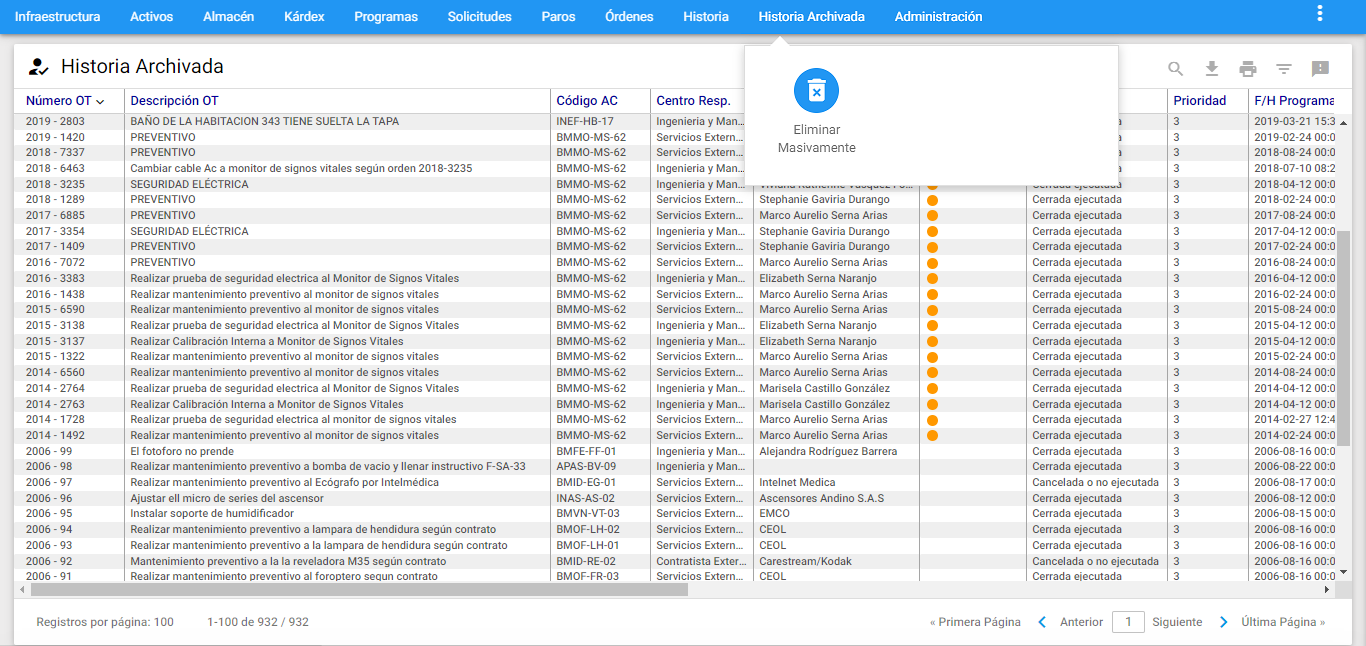This screenshot has height=646, width=1366.
Task: Click code cell BMVN-VT-03
Action: (x=588, y=514)
